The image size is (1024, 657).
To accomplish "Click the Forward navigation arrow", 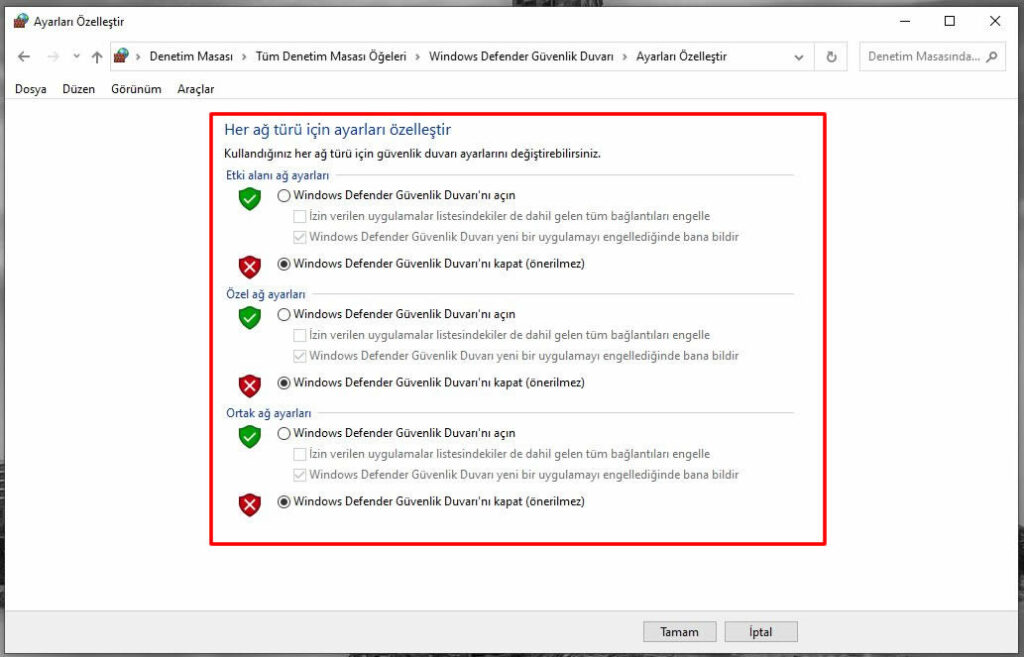I will coord(53,57).
